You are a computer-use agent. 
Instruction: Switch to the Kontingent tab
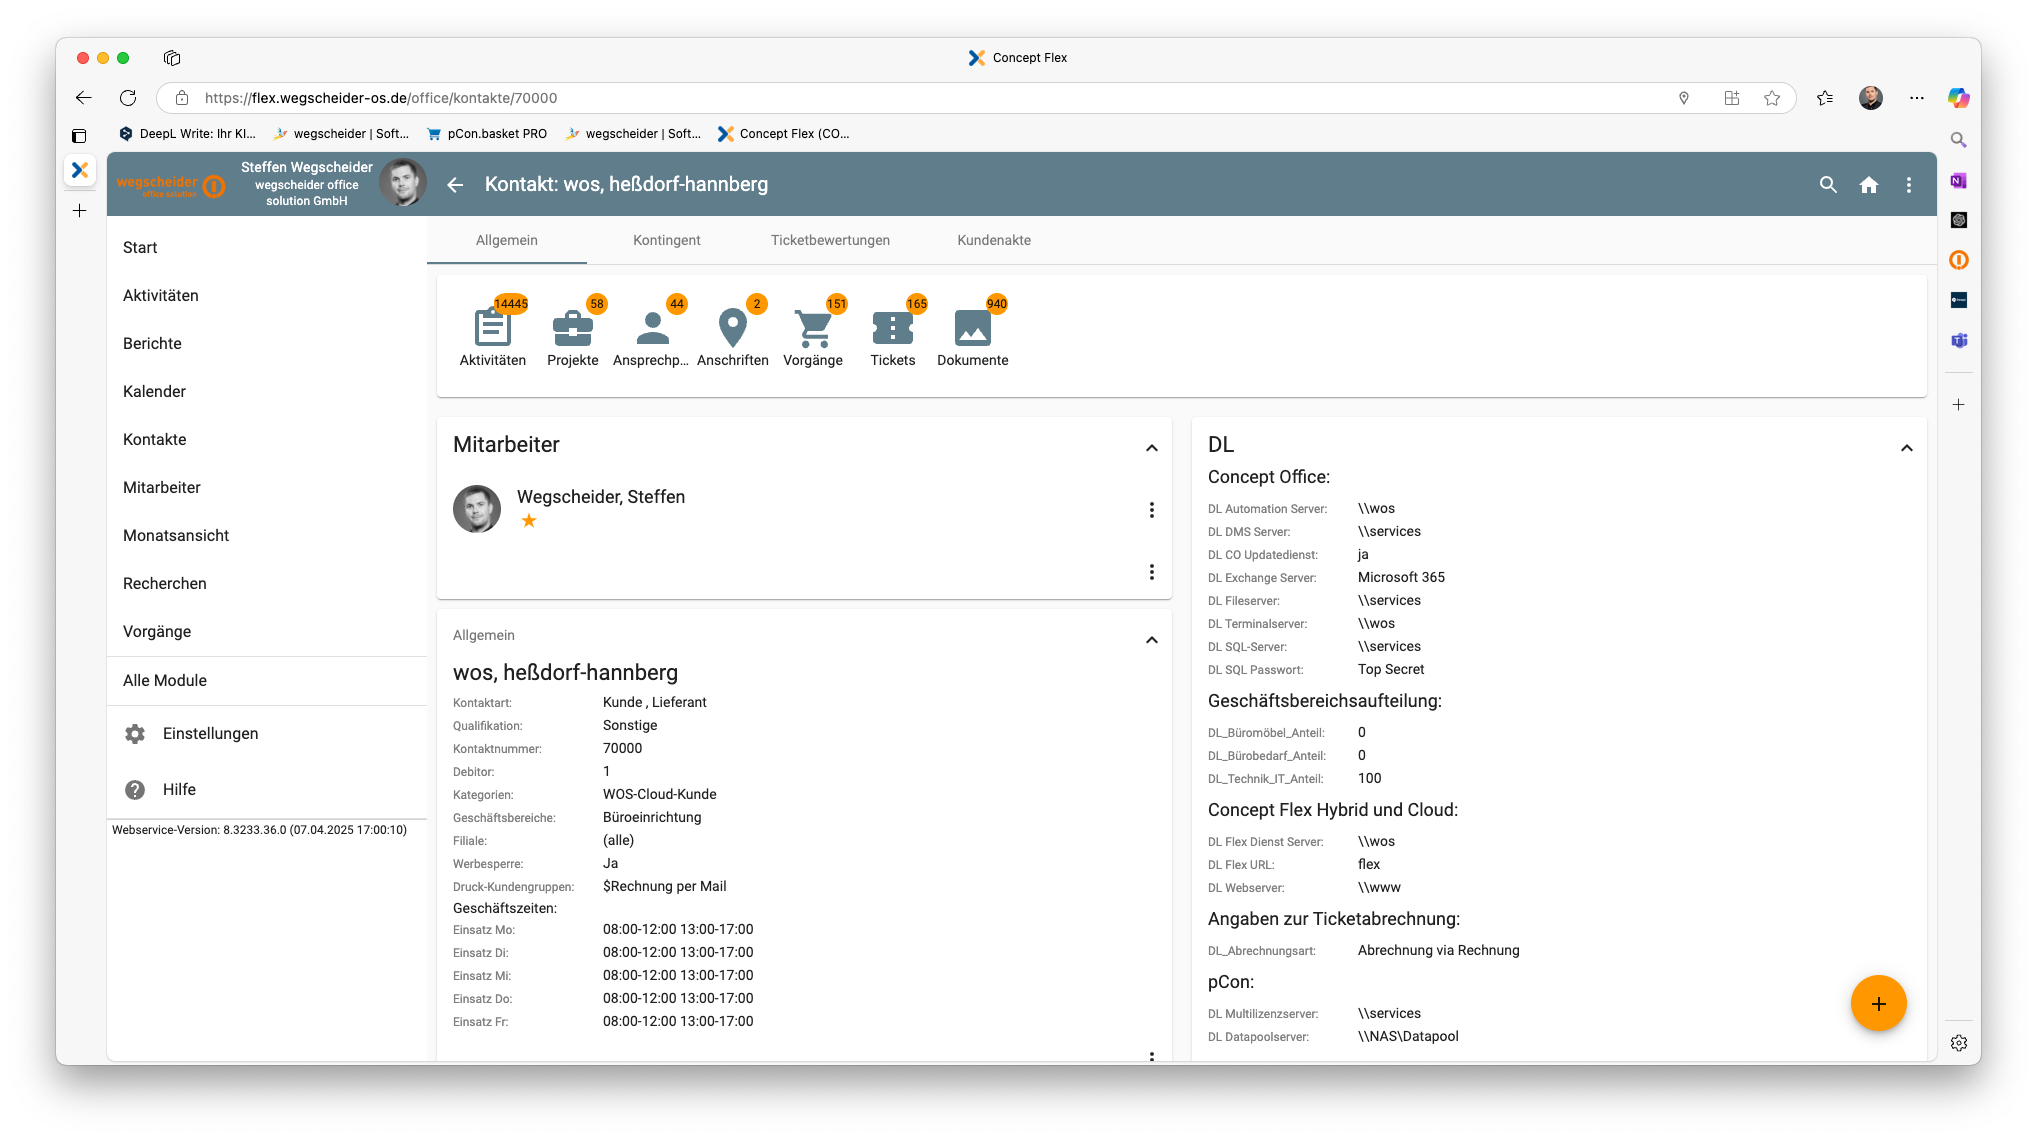667,241
